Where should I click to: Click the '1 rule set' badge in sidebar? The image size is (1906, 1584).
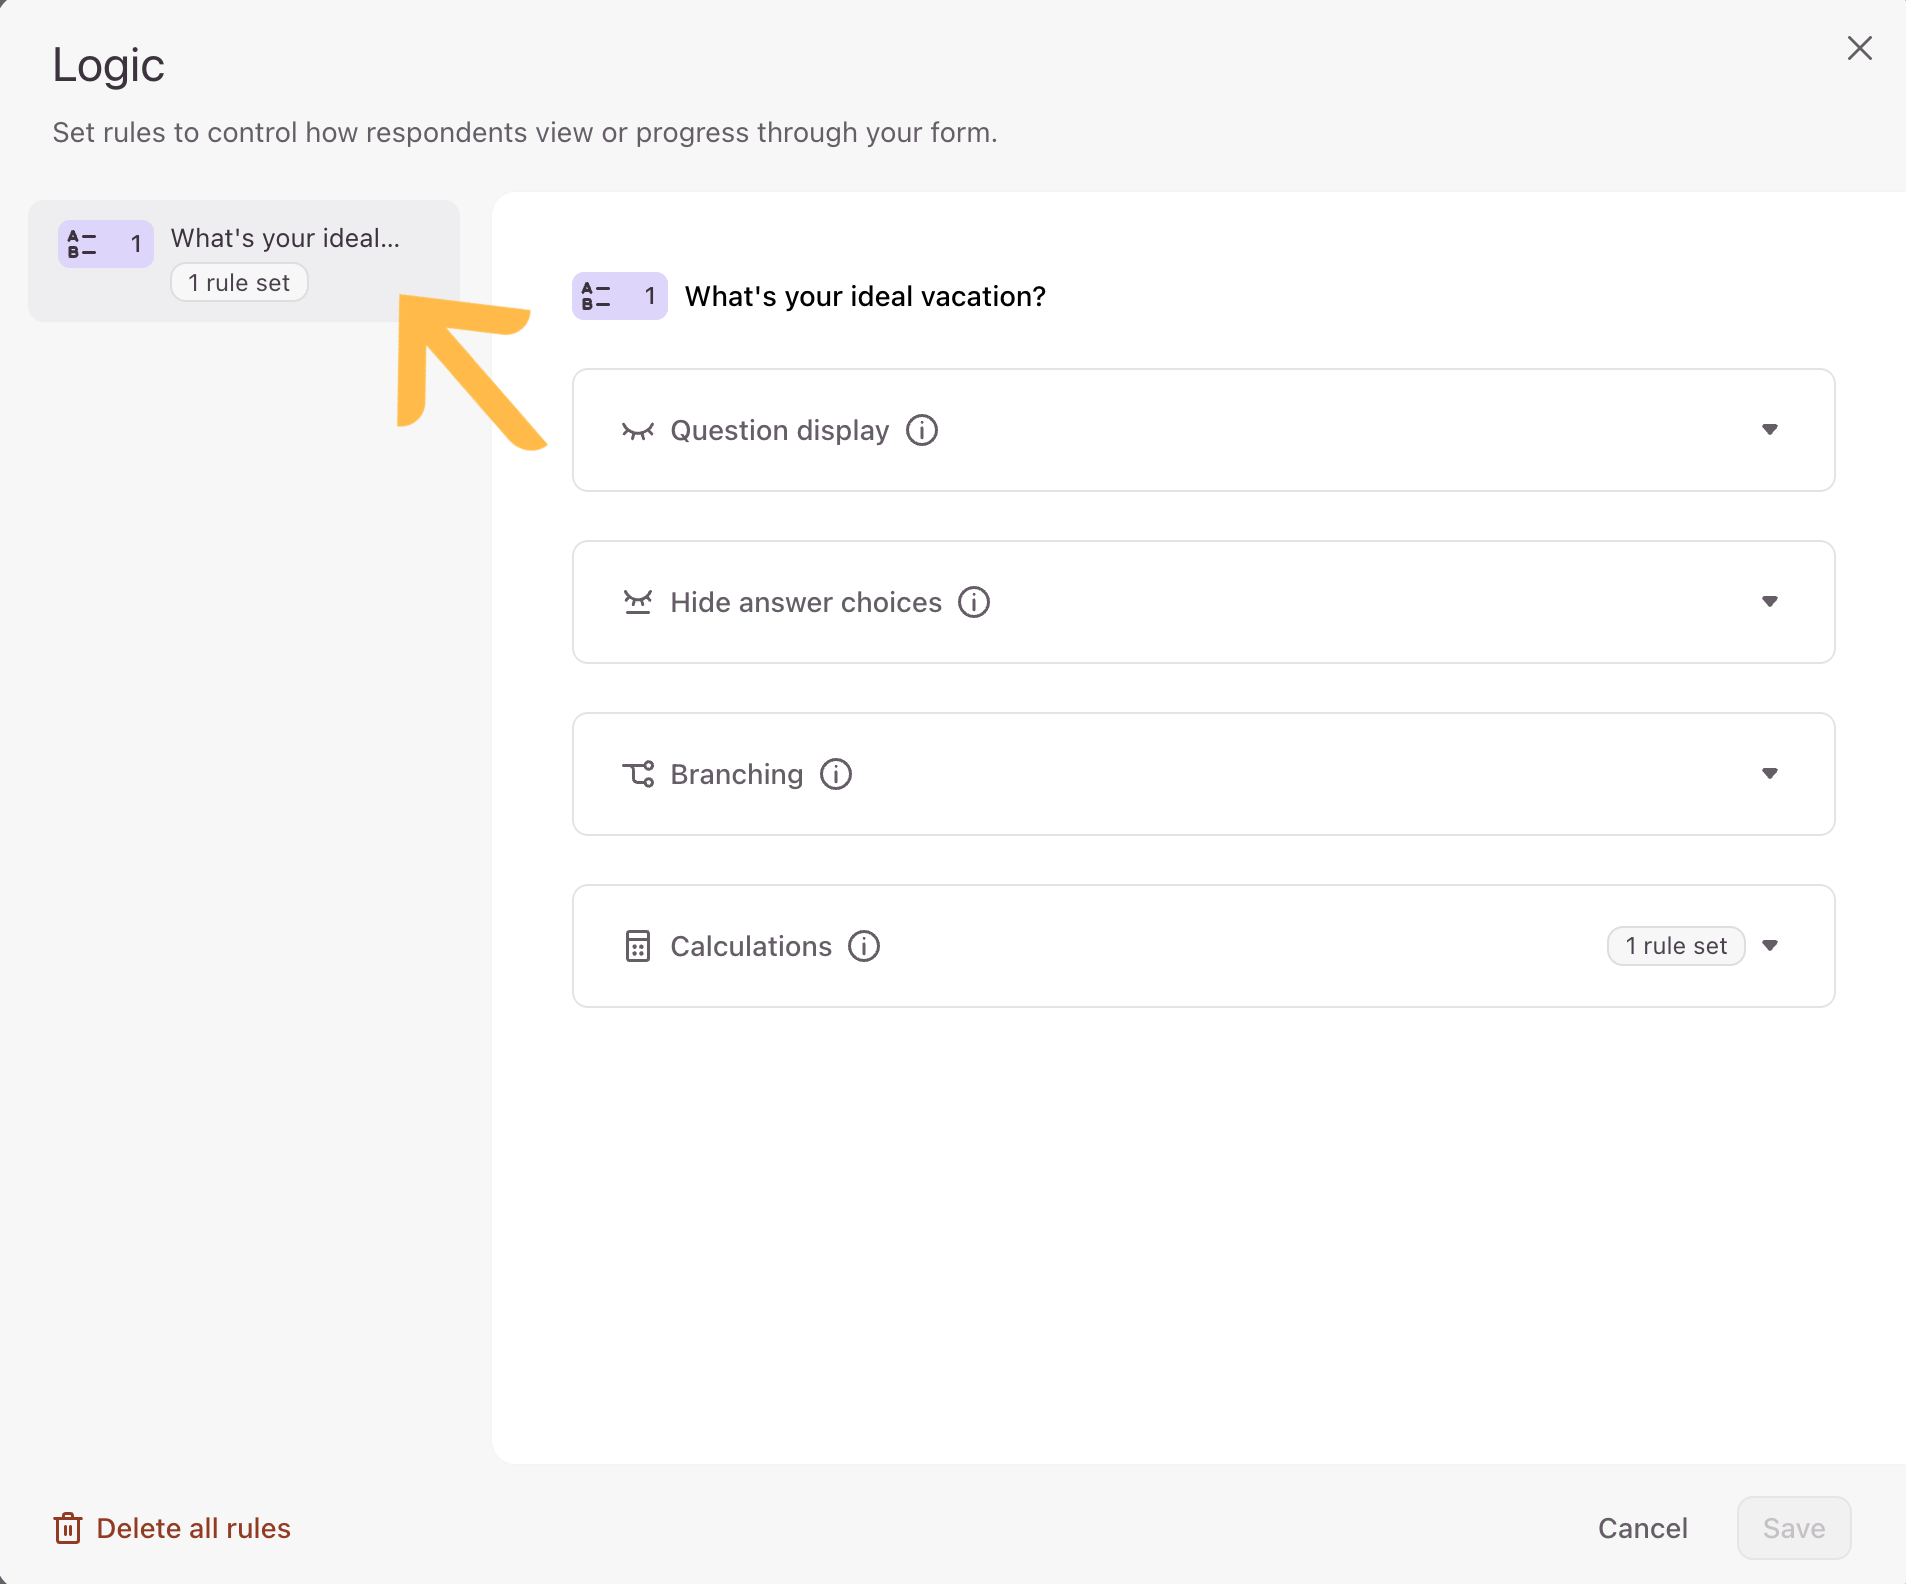(239, 283)
